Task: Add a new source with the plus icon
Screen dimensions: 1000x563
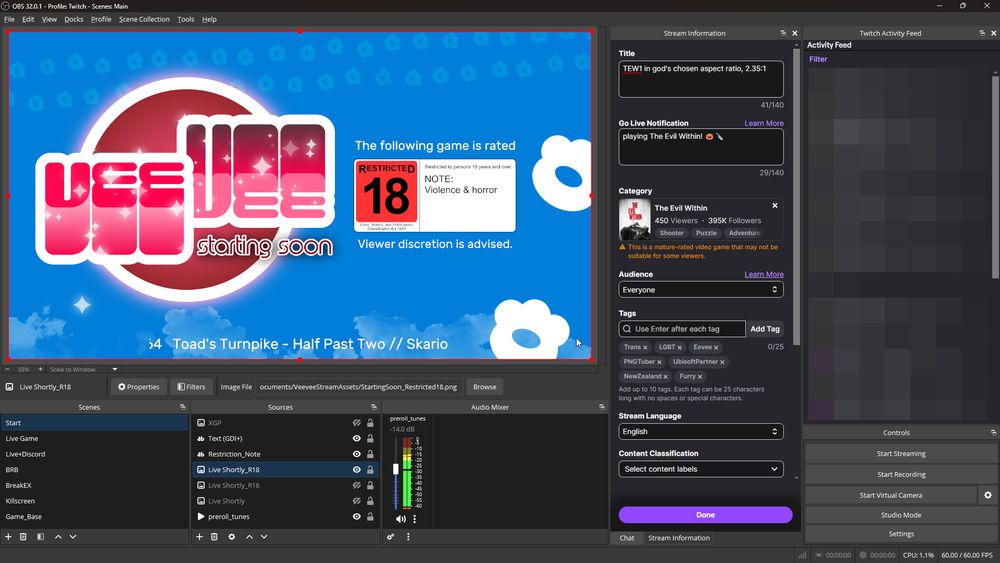Action: point(199,537)
